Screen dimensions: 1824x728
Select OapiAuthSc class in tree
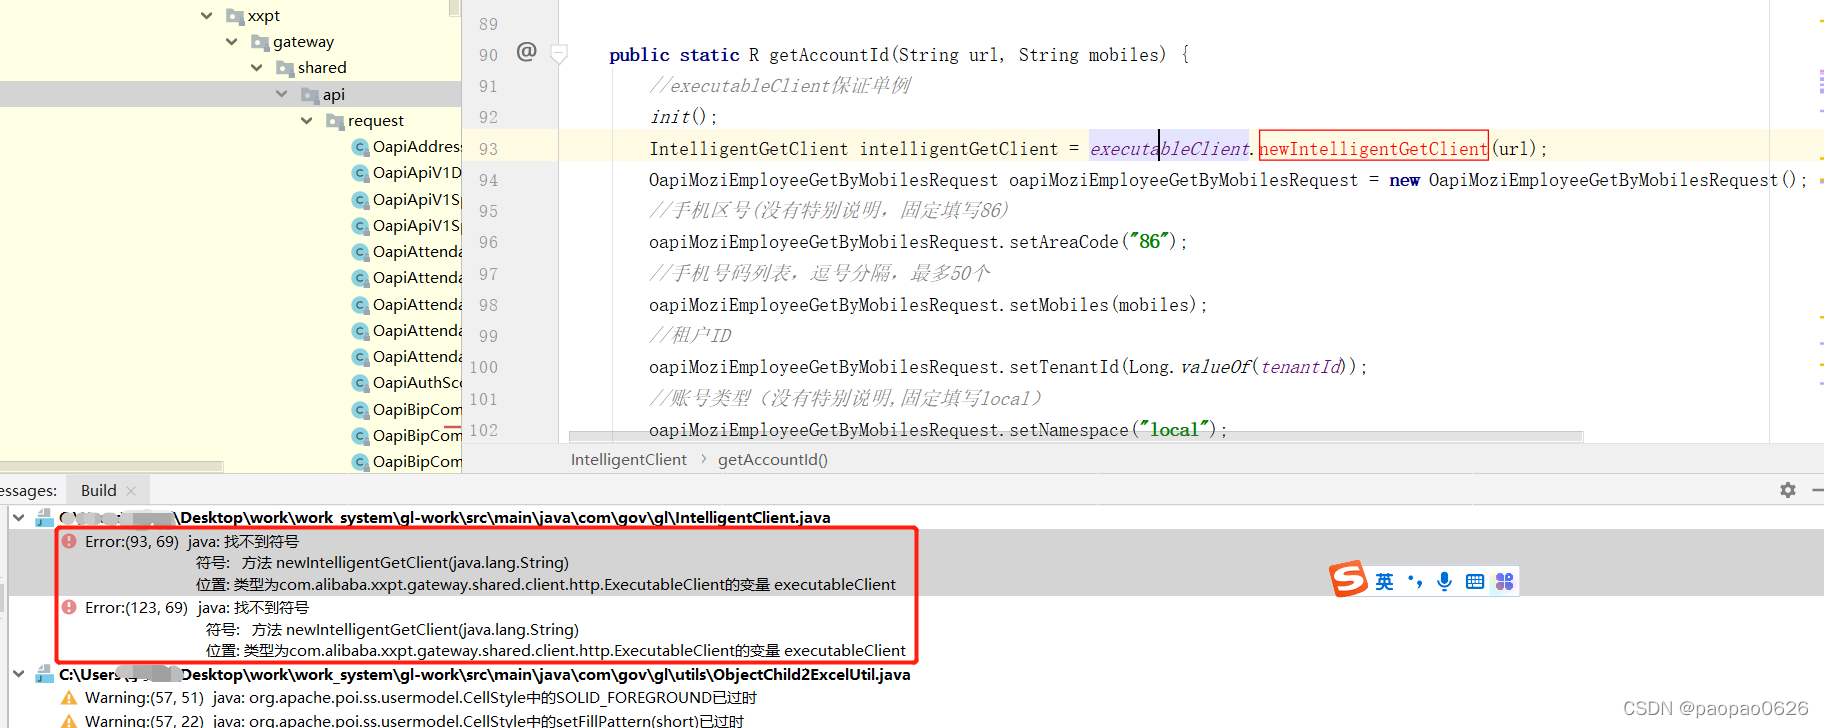[x=417, y=383]
